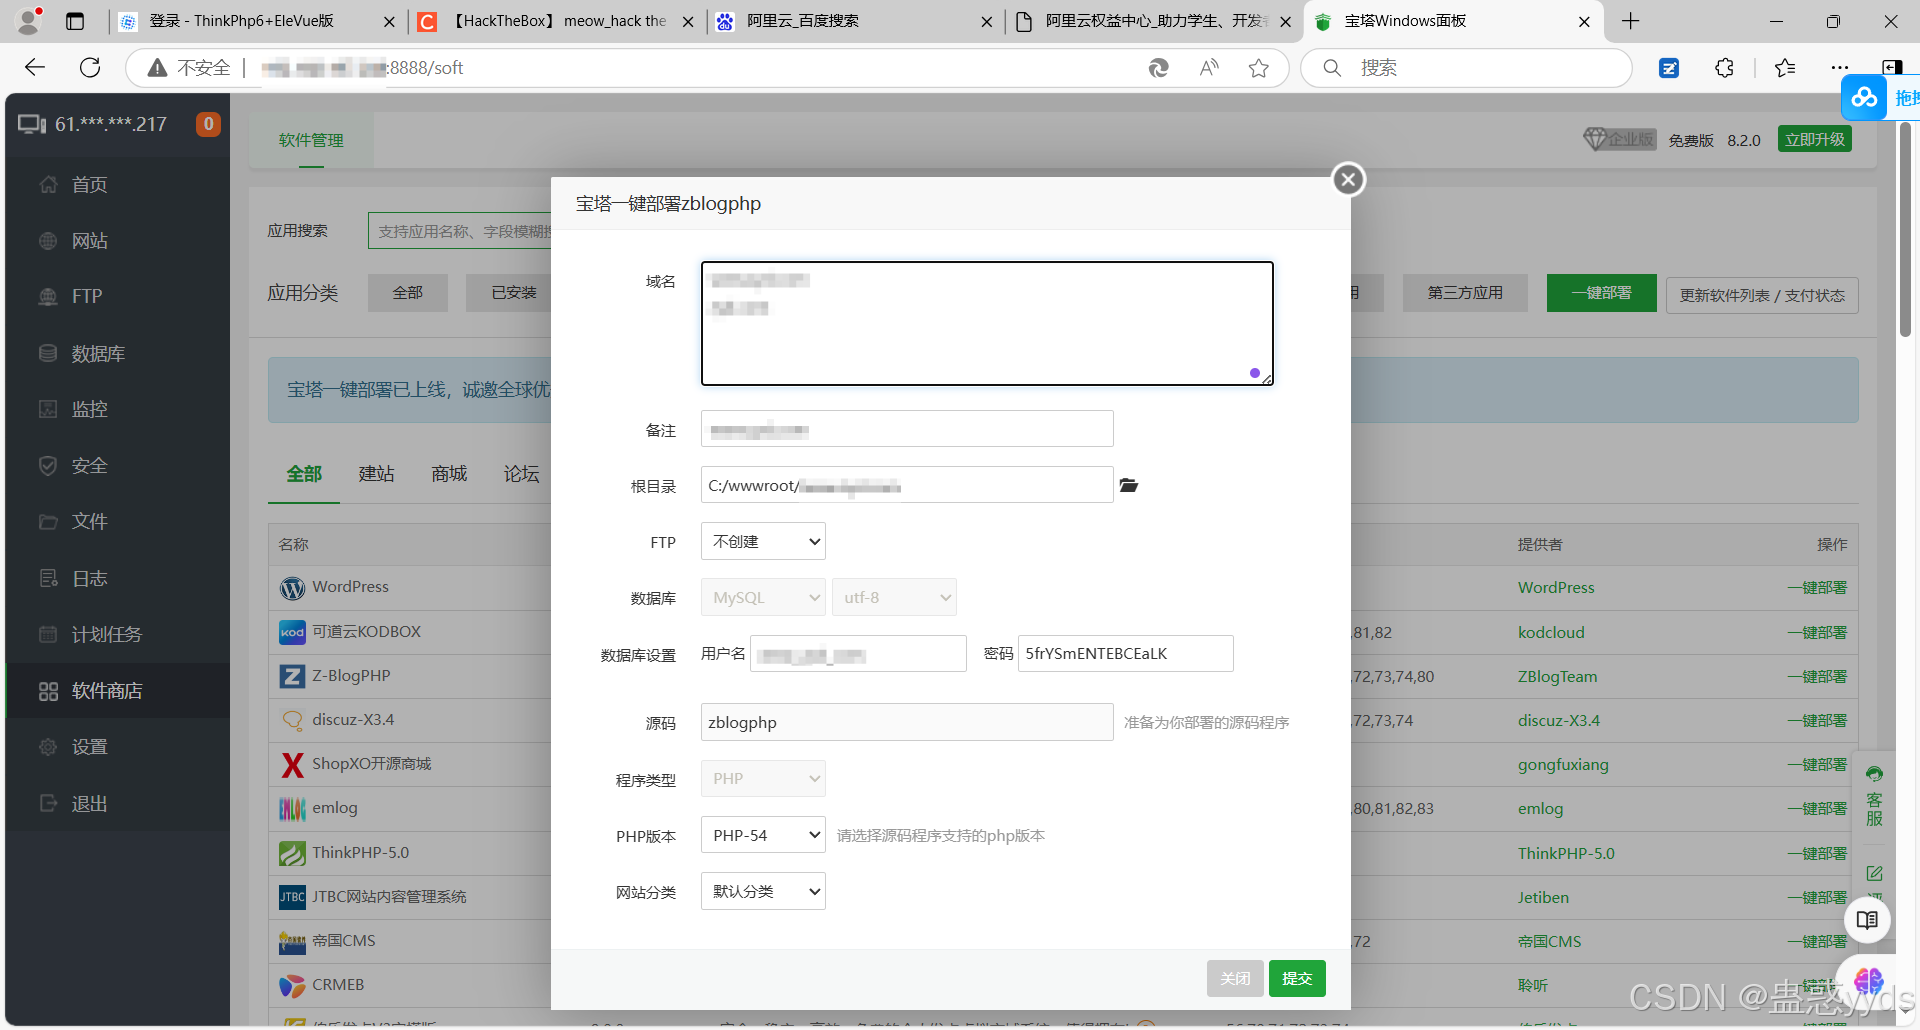Click the ThinkPHP-5.0 logo icon
Screen dimensions: 1920x1030
pos(292,853)
